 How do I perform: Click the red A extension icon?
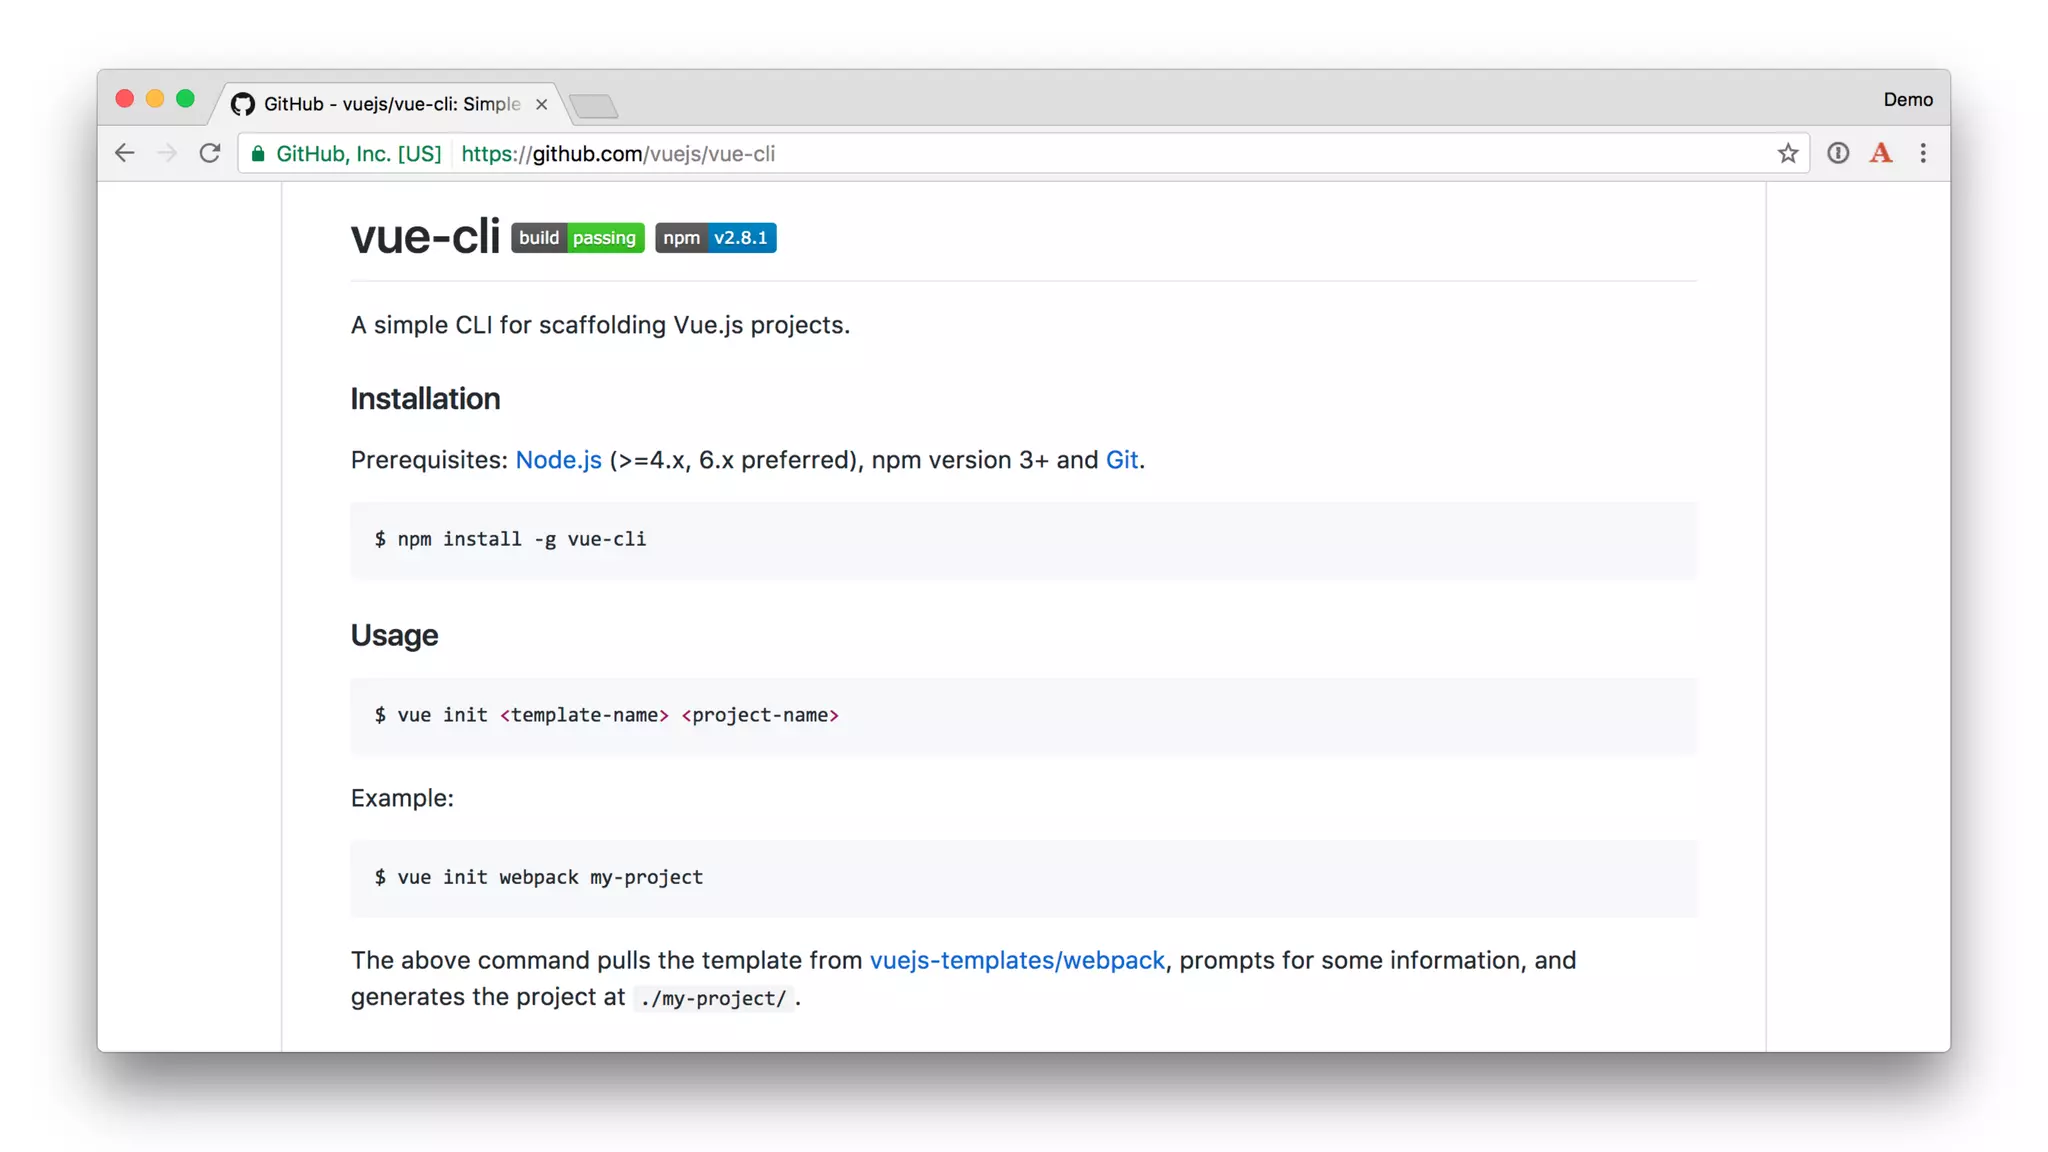click(1880, 153)
